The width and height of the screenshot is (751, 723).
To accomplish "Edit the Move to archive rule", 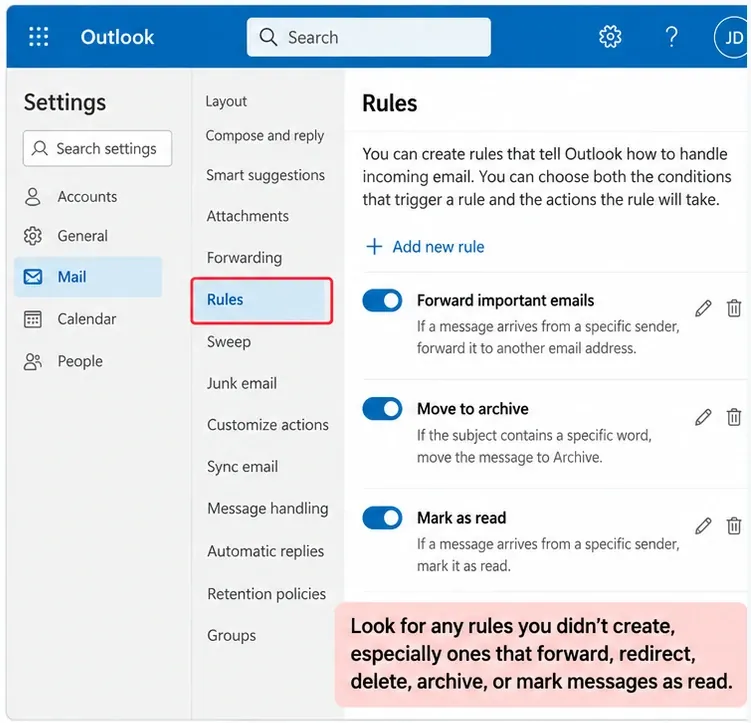I will (x=703, y=417).
